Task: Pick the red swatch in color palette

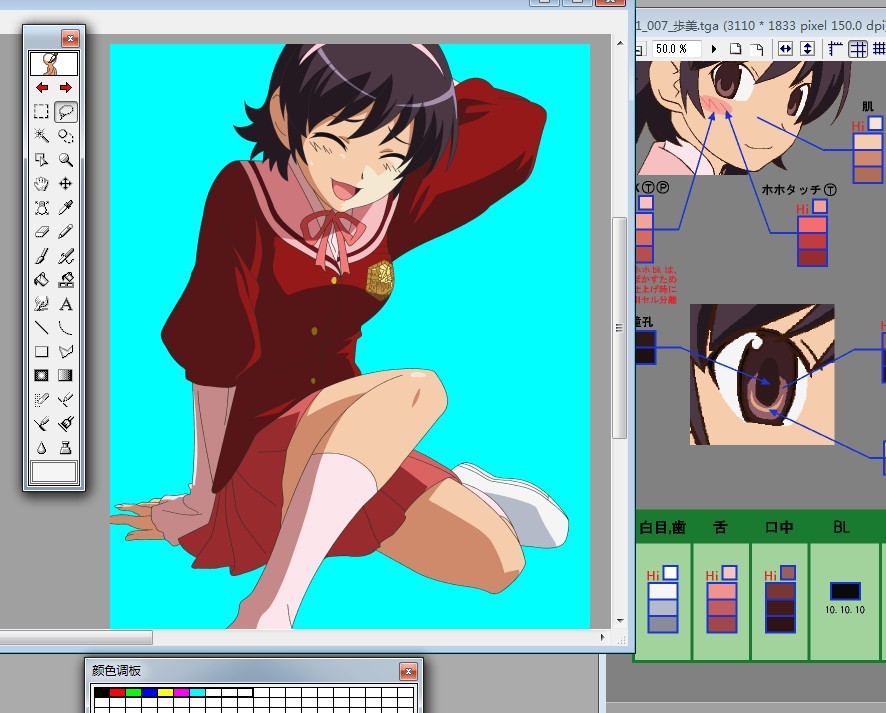Action: coord(116,692)
